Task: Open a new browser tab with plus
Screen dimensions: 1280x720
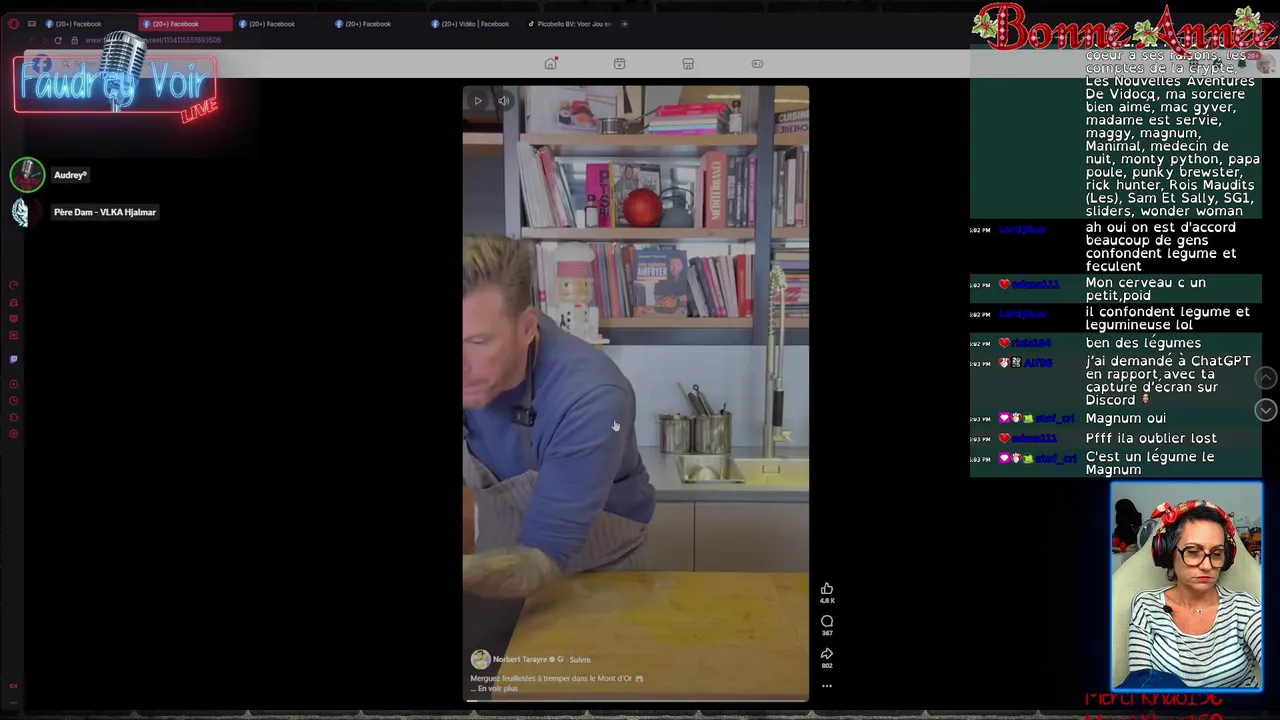Action: [x=625, y=24]
